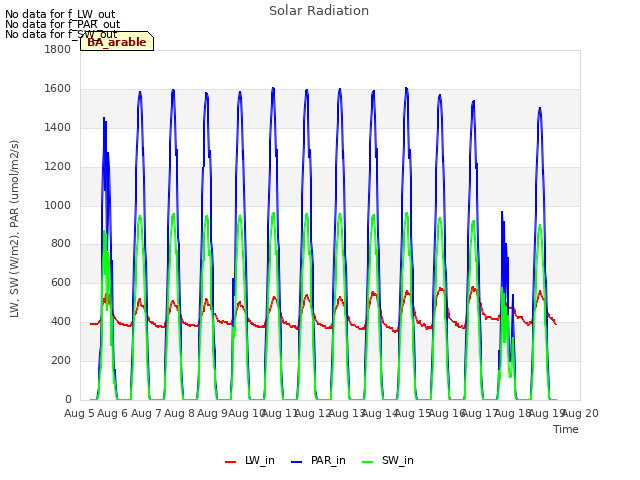Click the 200 y-axis tick label
Screen dimensions: 640x480
tap(61, 360)
